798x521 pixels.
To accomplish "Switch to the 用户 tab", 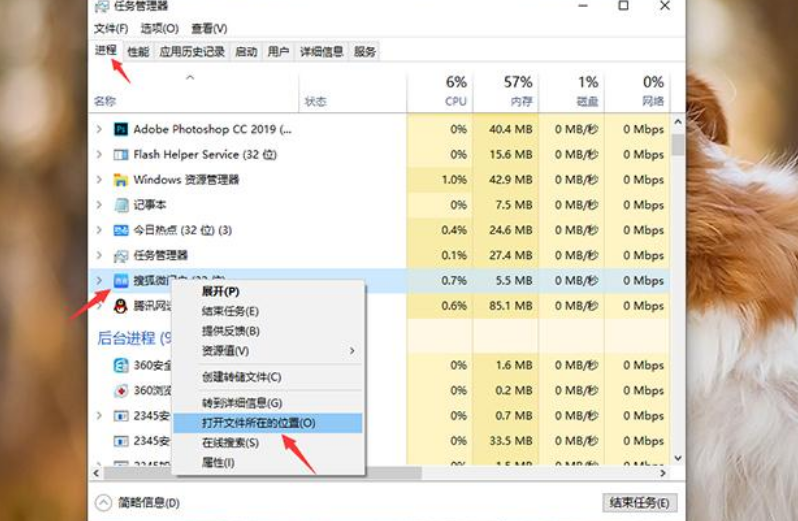I will click(x=278, y=51).
